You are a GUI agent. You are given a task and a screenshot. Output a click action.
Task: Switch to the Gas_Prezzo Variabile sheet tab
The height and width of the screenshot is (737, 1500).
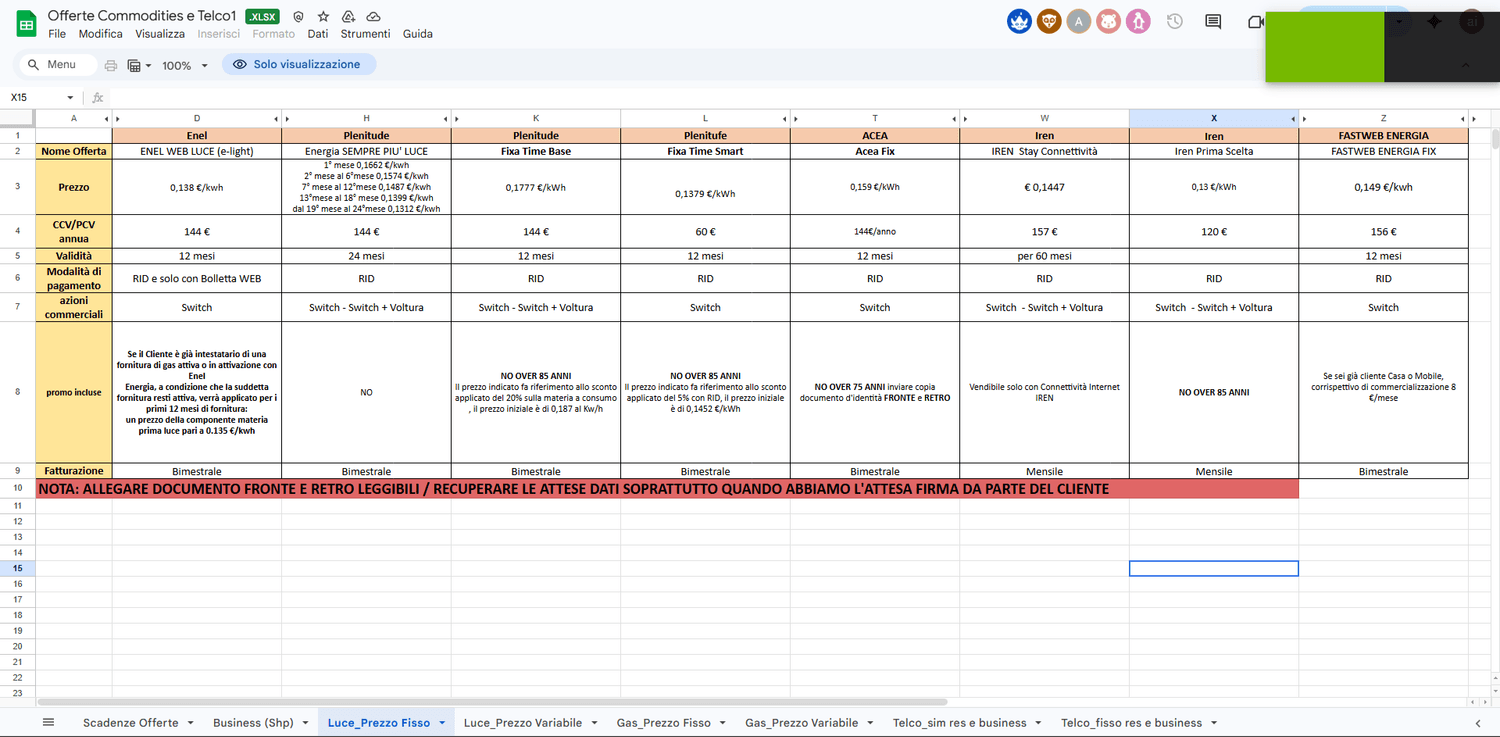[802, 723]
